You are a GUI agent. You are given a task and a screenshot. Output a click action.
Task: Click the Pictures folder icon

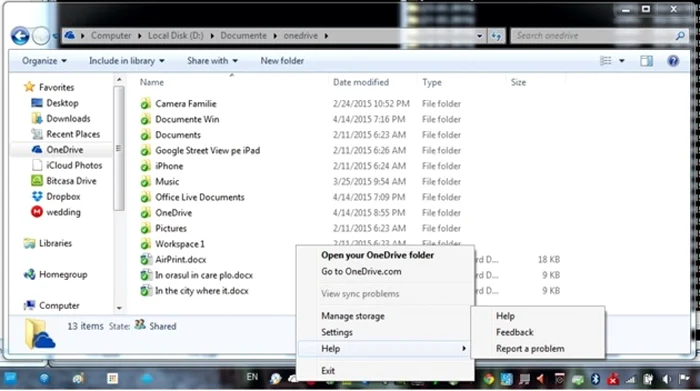pos(145,229)
